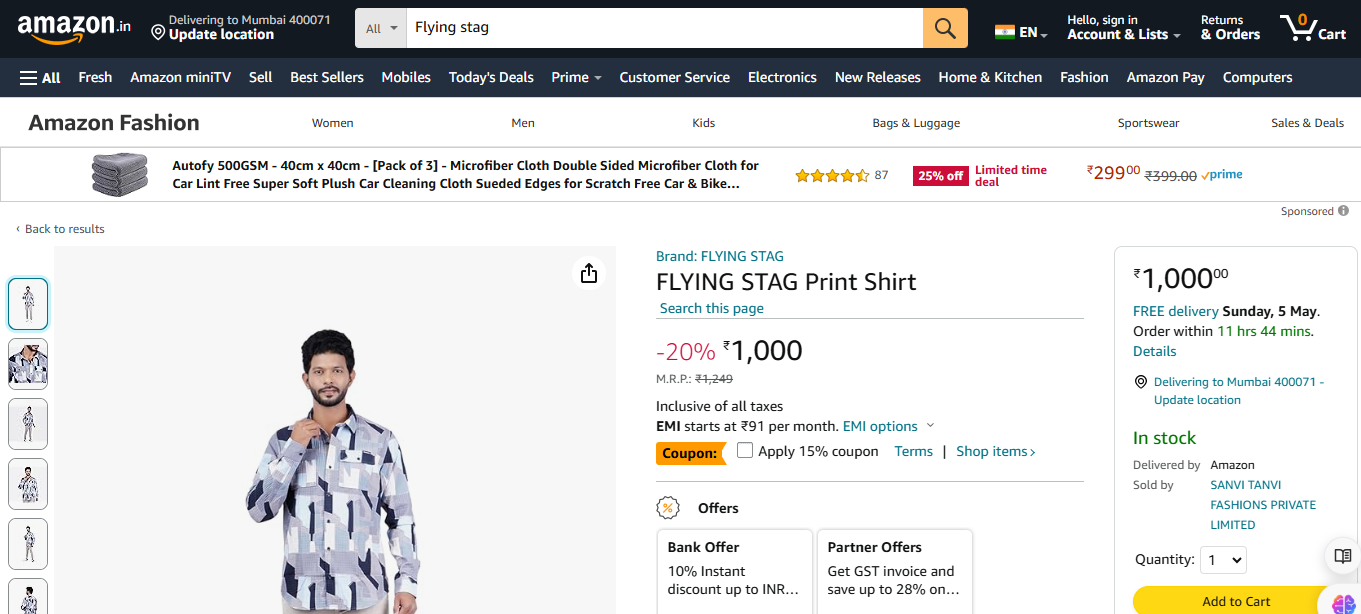Screen dimensions: 1361x614
Task: Click the Sponsored info icon
Action: click(x=1343, y=211)
